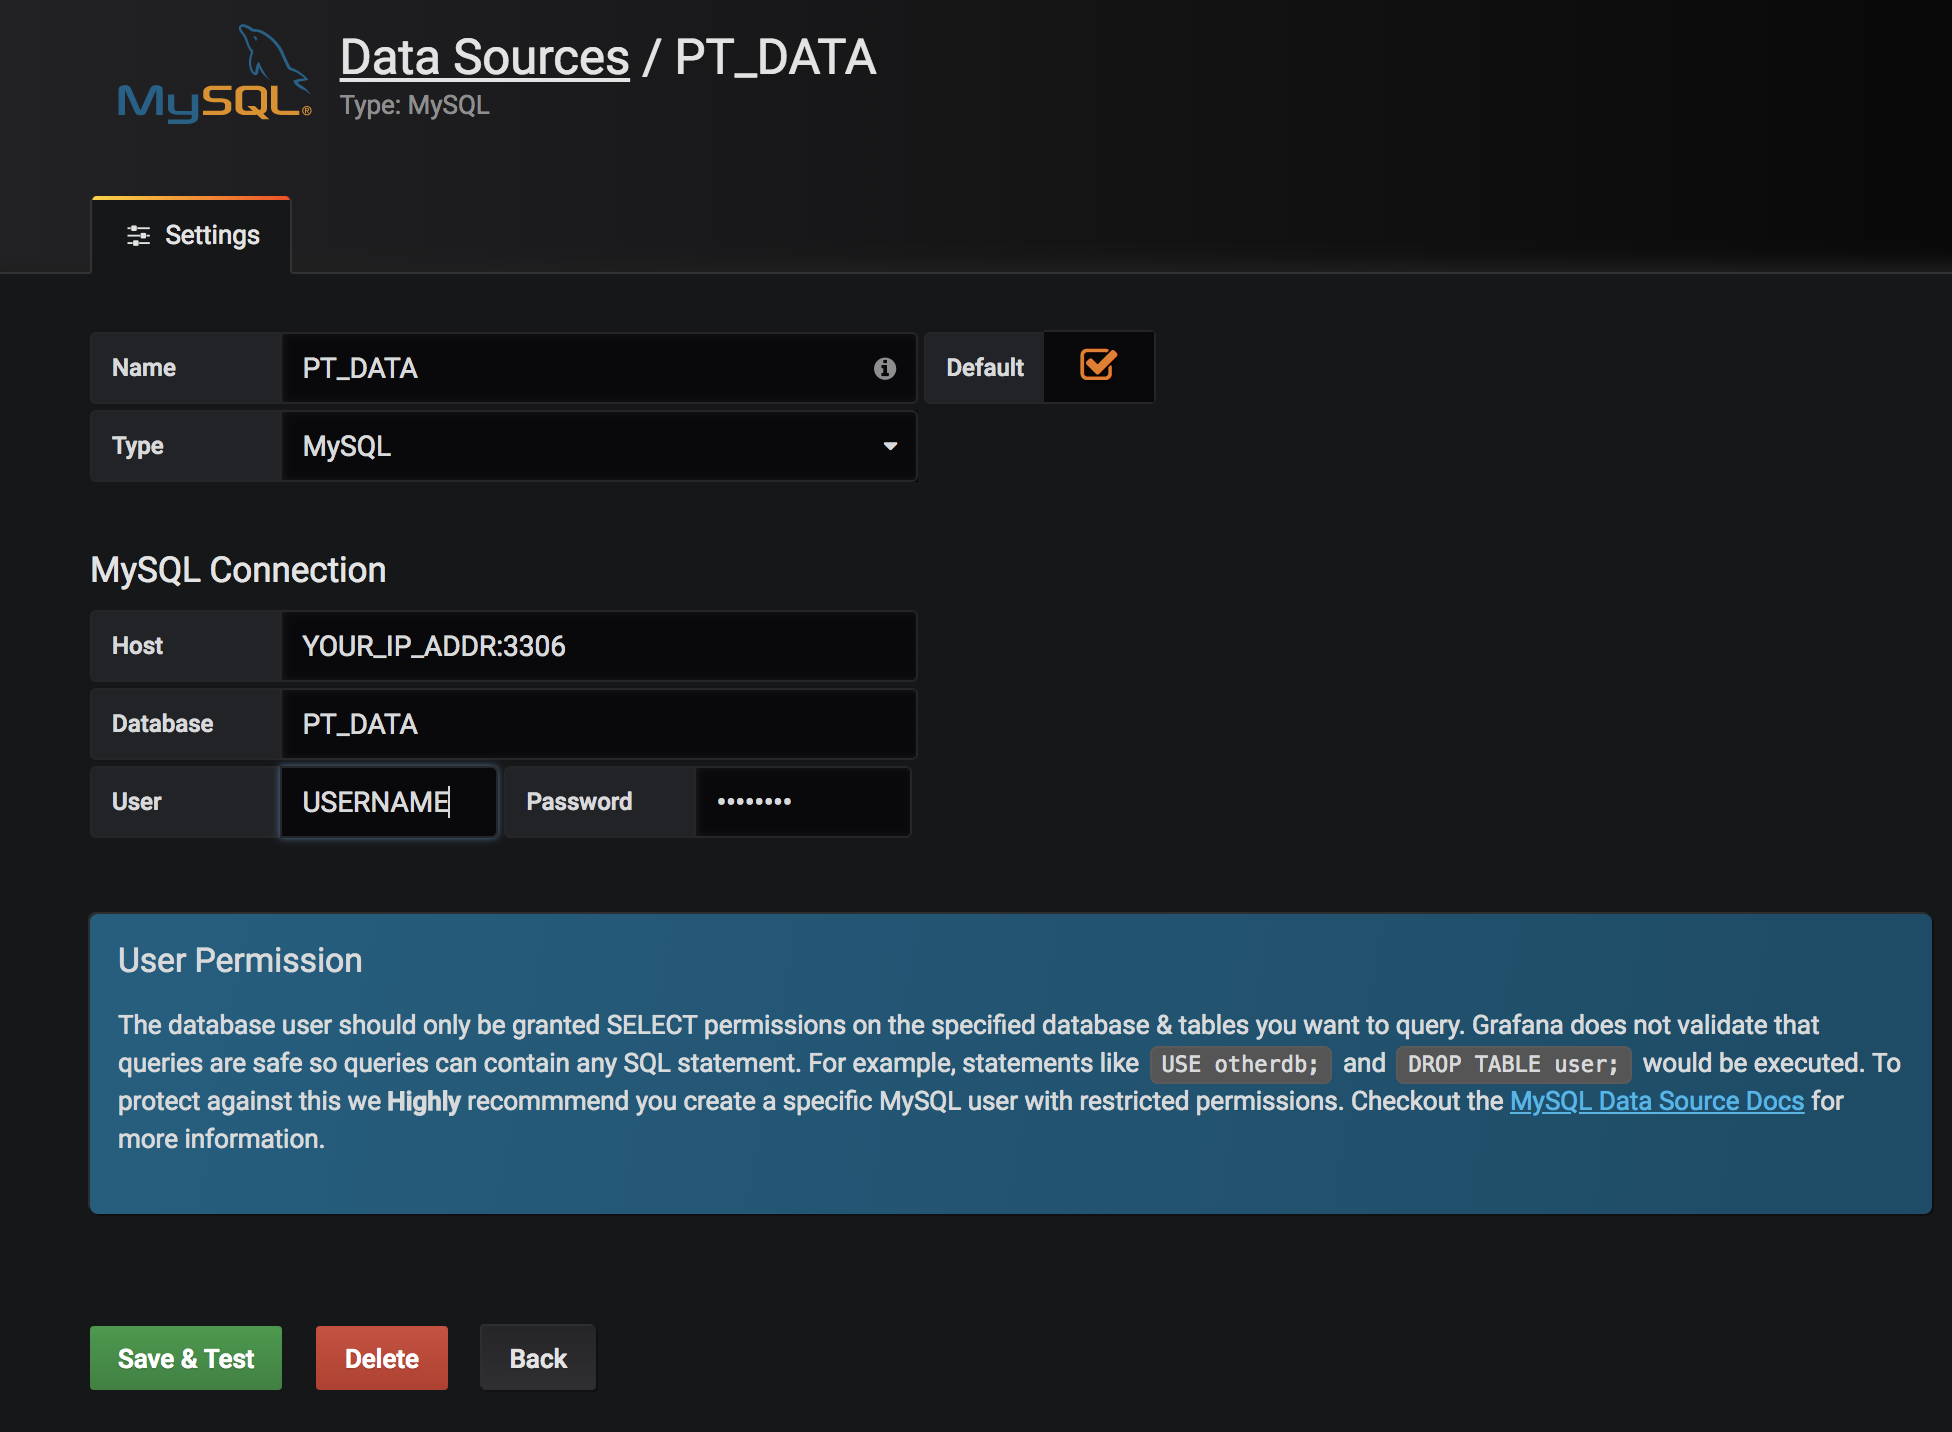The image size is (1952, 1432).
Task: Go back with the Back button
Action: [x=538, y=1358]
